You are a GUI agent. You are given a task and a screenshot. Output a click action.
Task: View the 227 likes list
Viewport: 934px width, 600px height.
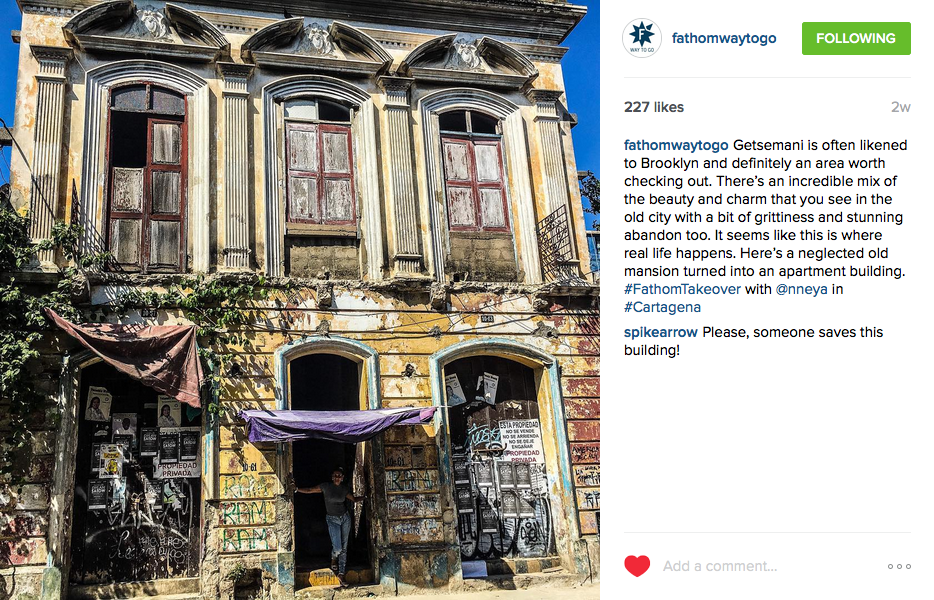[653, 107]
